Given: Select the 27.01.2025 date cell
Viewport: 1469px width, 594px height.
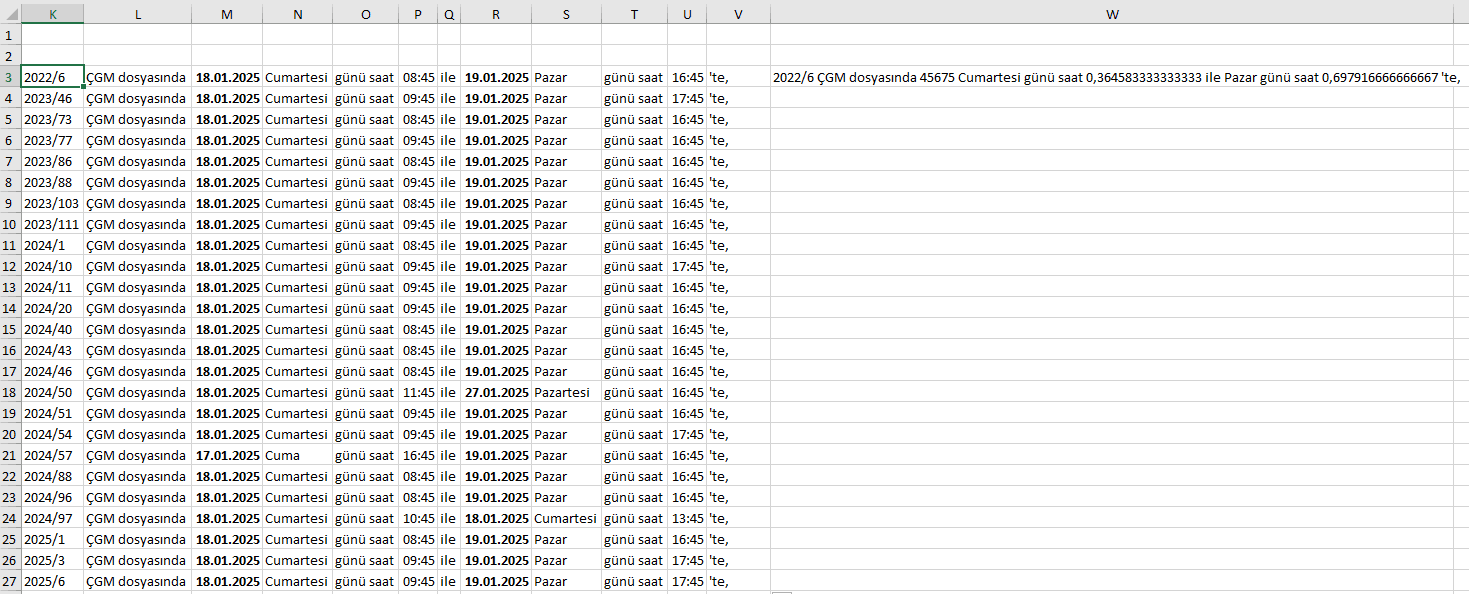Looking at the screenshot, I should pyautogui.click(x=496, y=392).
